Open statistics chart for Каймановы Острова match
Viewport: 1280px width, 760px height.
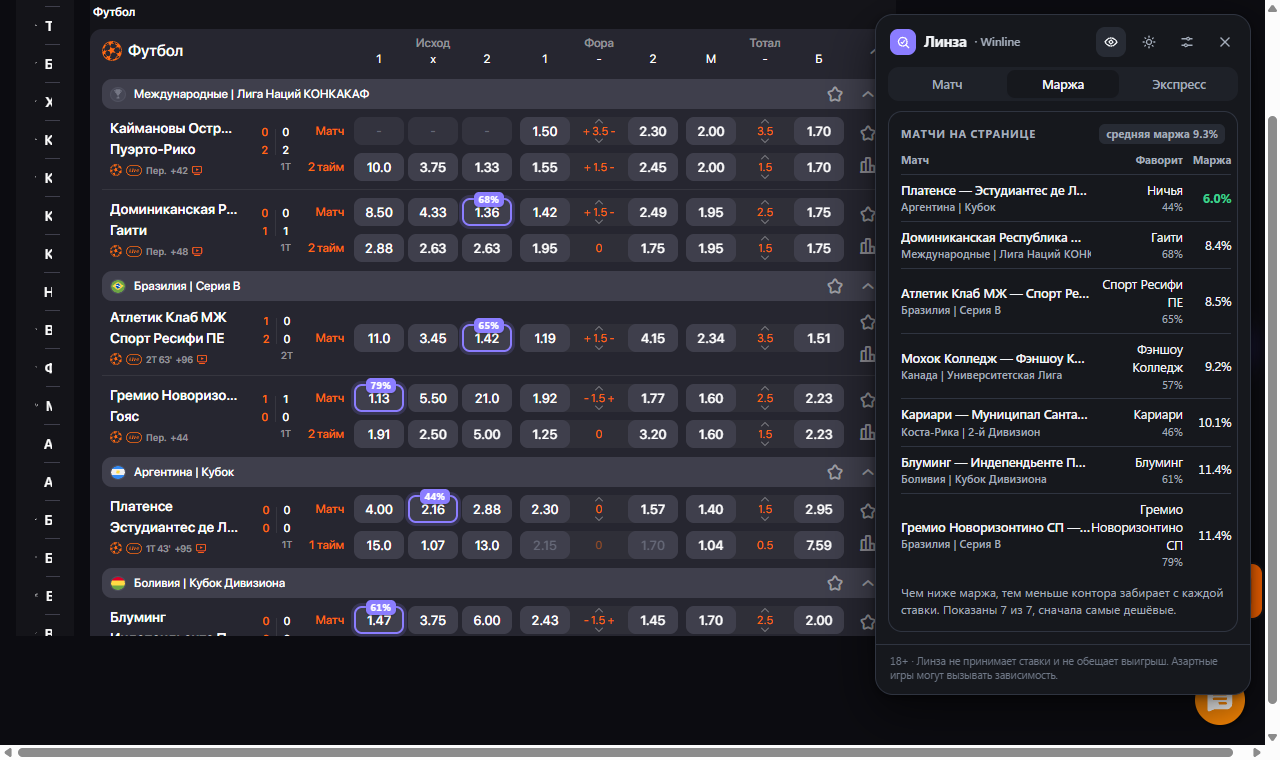click(866, 167)
